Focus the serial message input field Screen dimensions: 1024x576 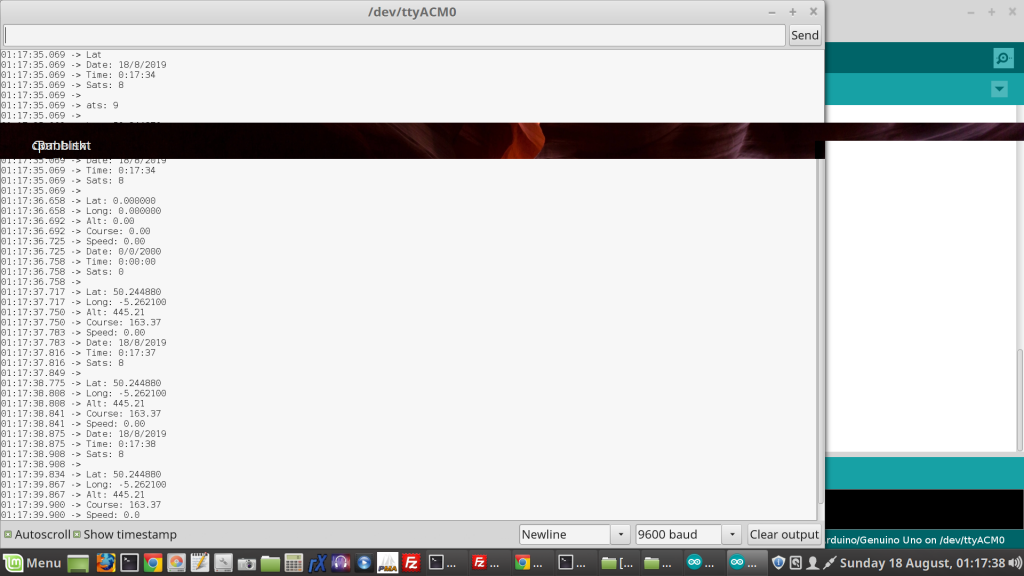[394, 35]
